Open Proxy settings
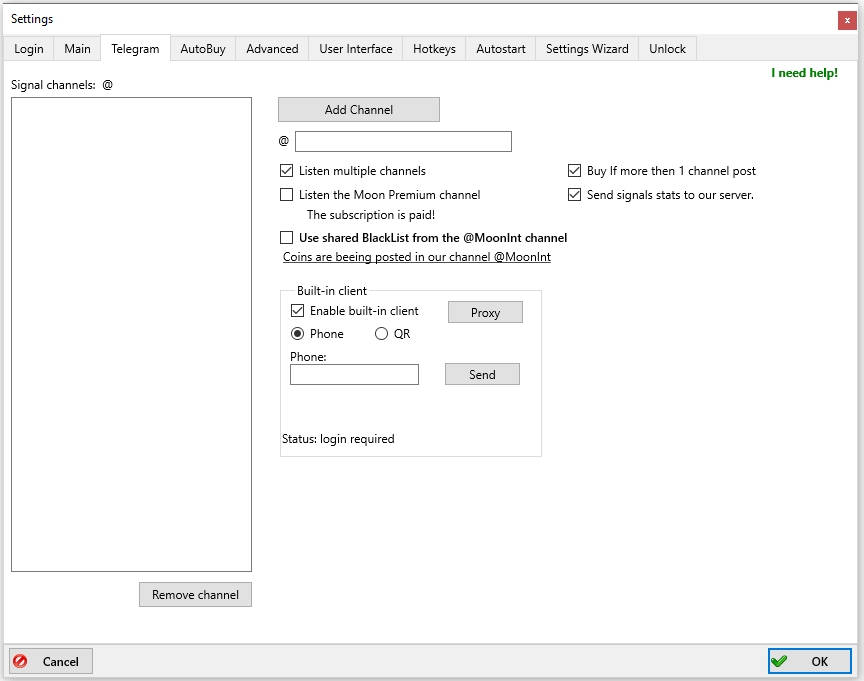Screen dimensions: 864x681 click(x=485, y=312)
